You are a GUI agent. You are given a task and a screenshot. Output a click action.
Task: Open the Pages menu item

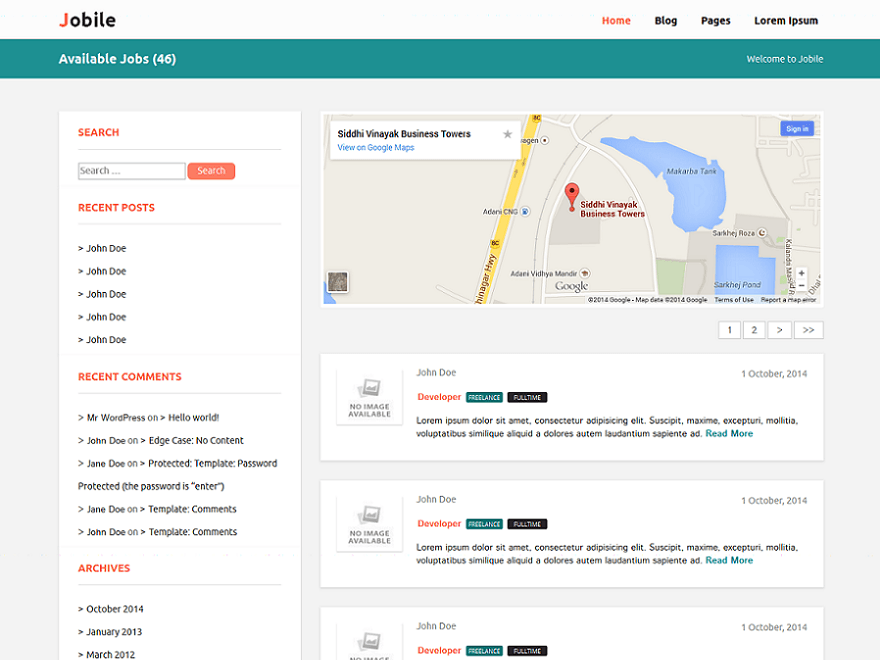point(715,20)
